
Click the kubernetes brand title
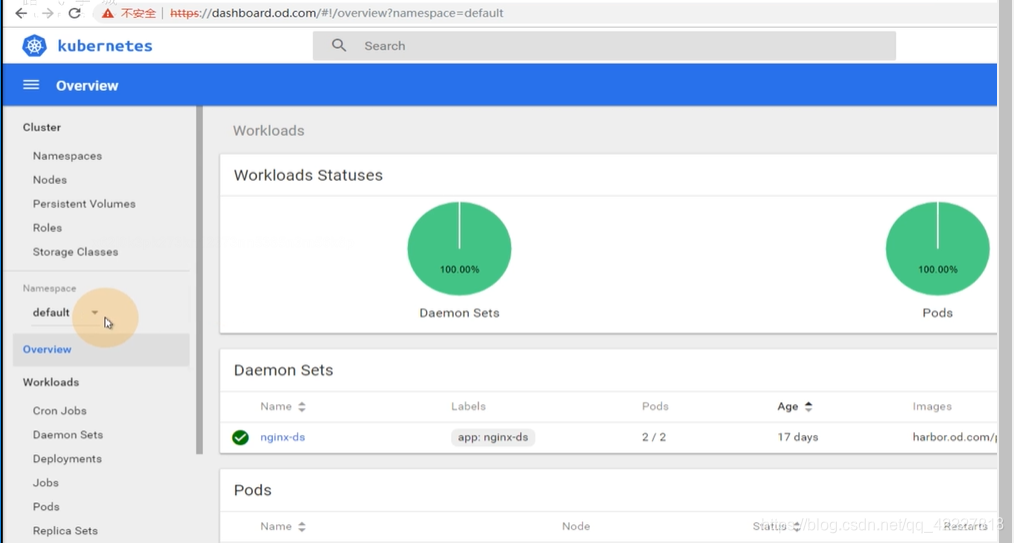(x=105, y=46)
